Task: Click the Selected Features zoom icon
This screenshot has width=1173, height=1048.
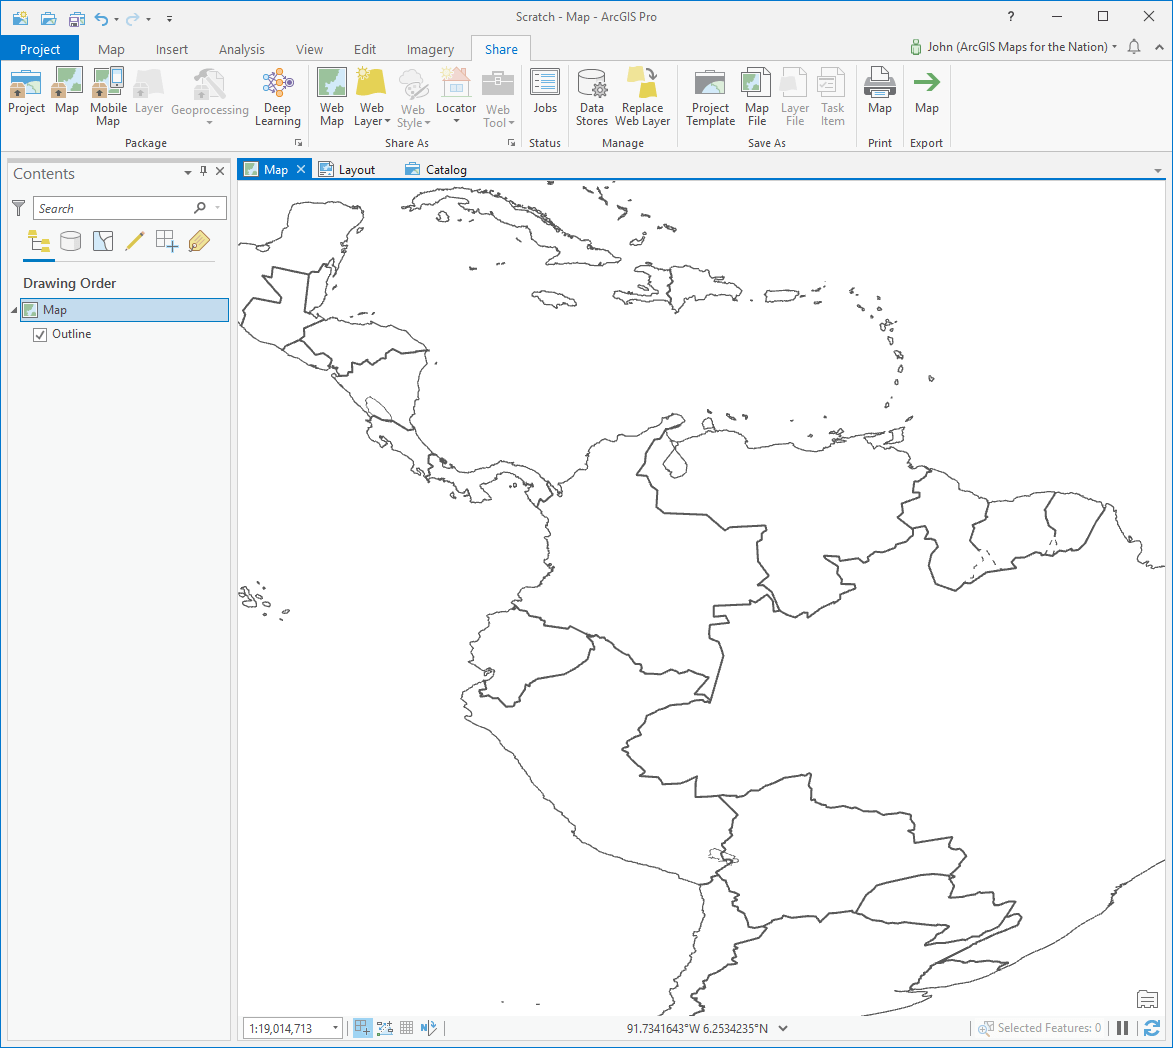Action: click(x=986, y=1029)
